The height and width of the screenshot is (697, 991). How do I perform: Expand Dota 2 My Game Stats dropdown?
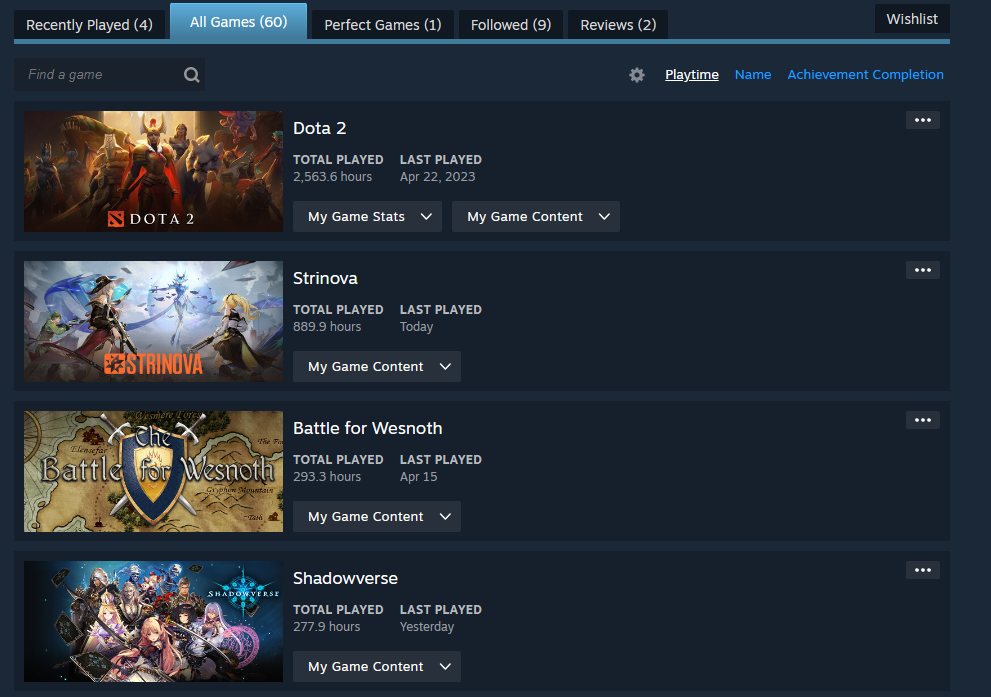[367, 217]
